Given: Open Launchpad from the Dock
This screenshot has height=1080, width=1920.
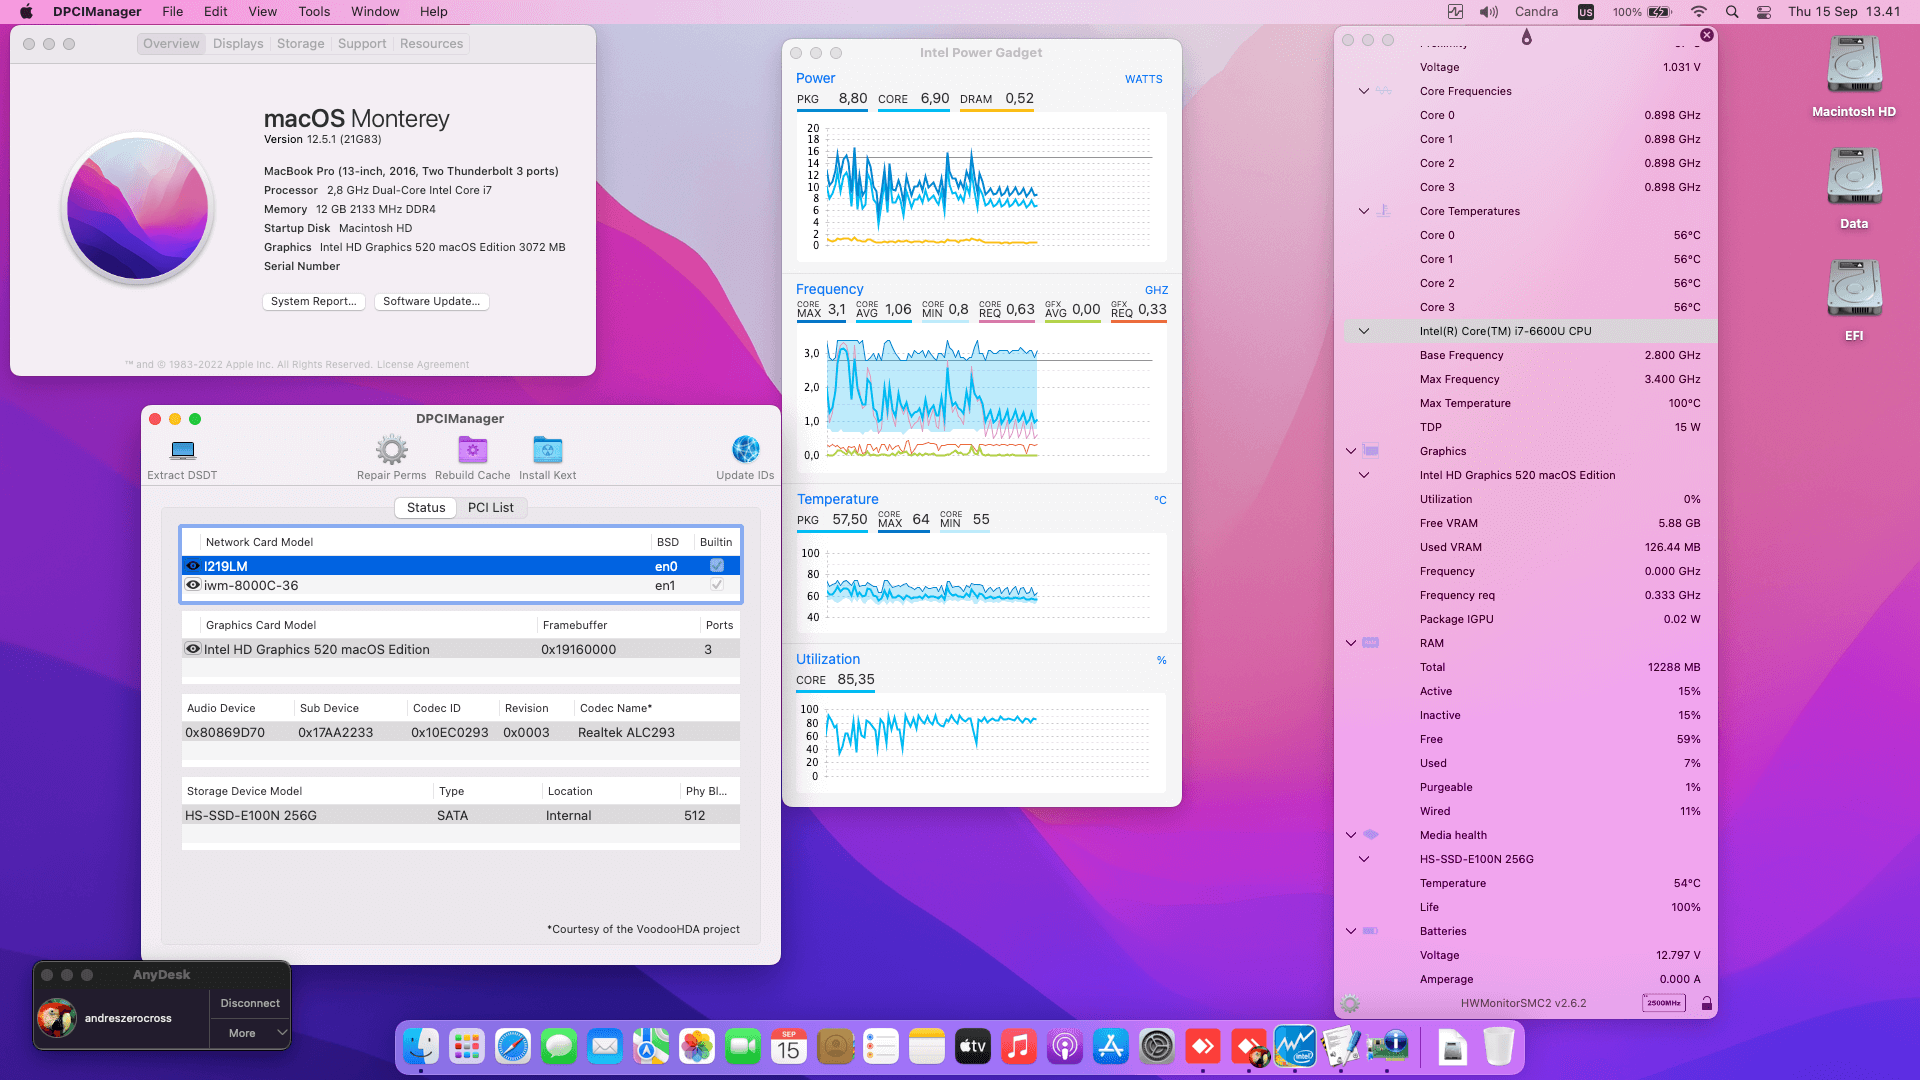Looking at the screenshot, I should tap(467, 1047).
